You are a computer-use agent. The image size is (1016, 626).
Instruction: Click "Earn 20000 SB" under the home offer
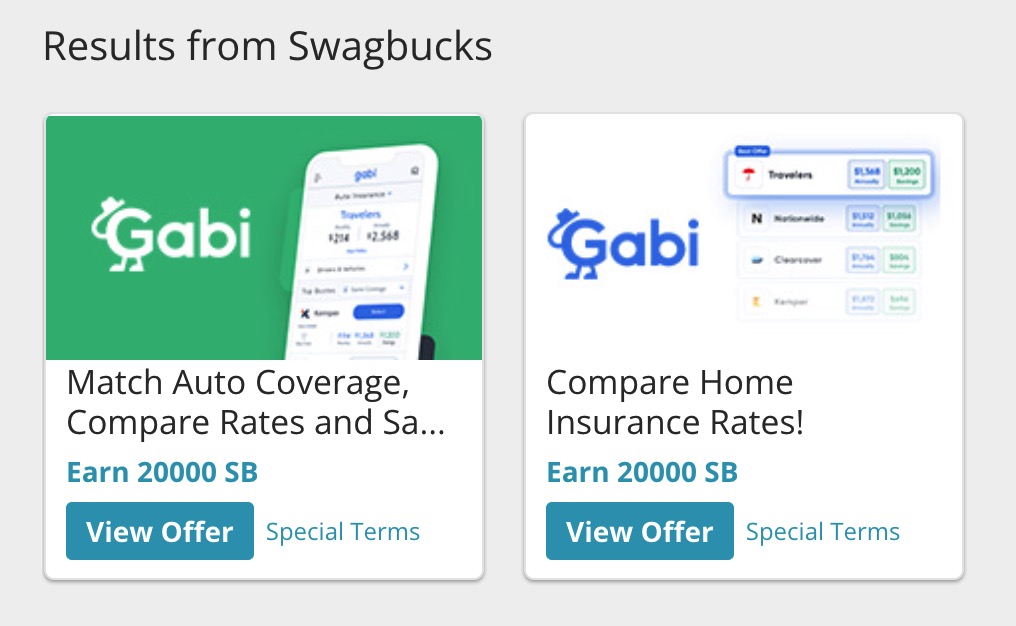point(642,472)
